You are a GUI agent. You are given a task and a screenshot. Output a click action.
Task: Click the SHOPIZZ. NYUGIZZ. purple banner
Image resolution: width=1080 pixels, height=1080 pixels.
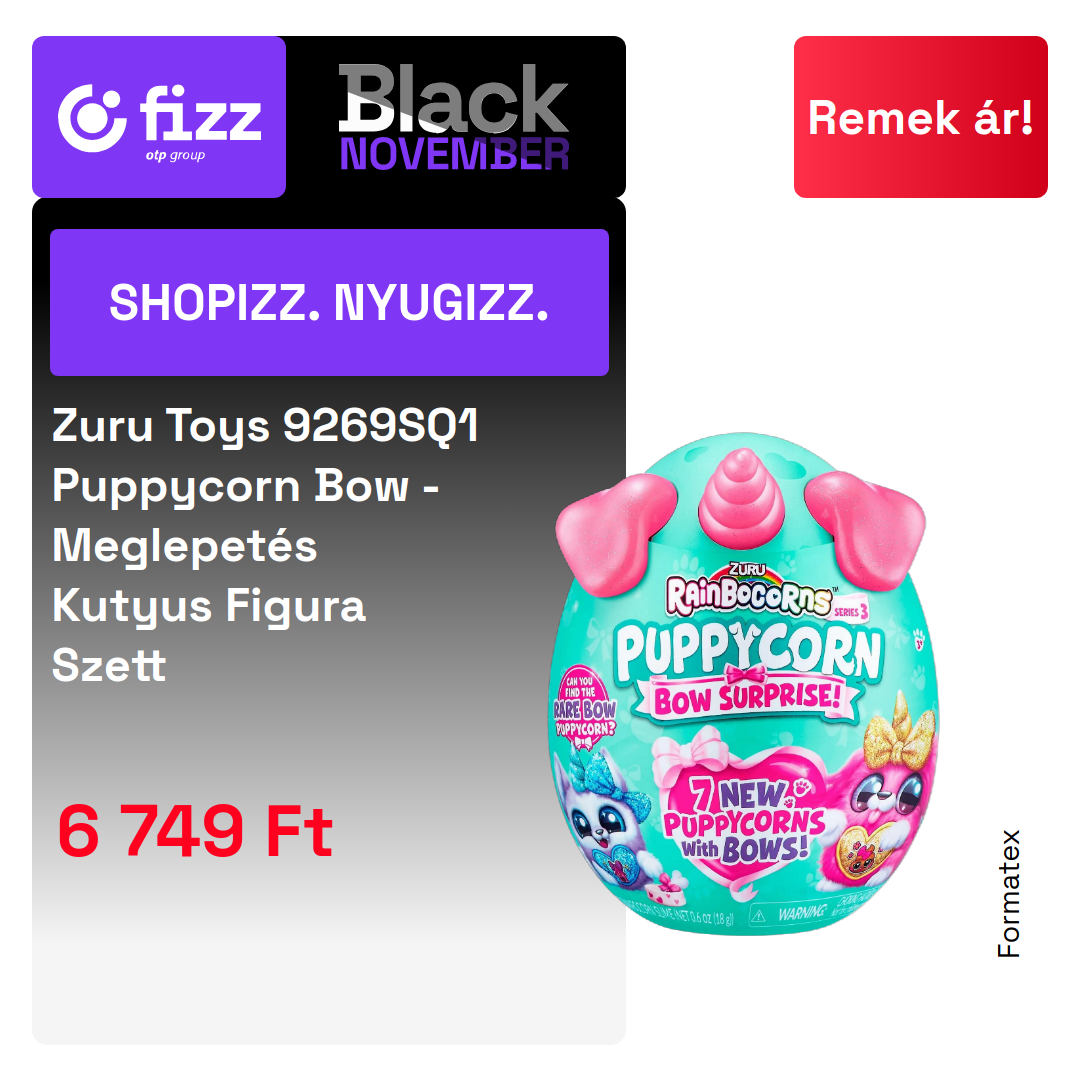click(x=329, y=302)
